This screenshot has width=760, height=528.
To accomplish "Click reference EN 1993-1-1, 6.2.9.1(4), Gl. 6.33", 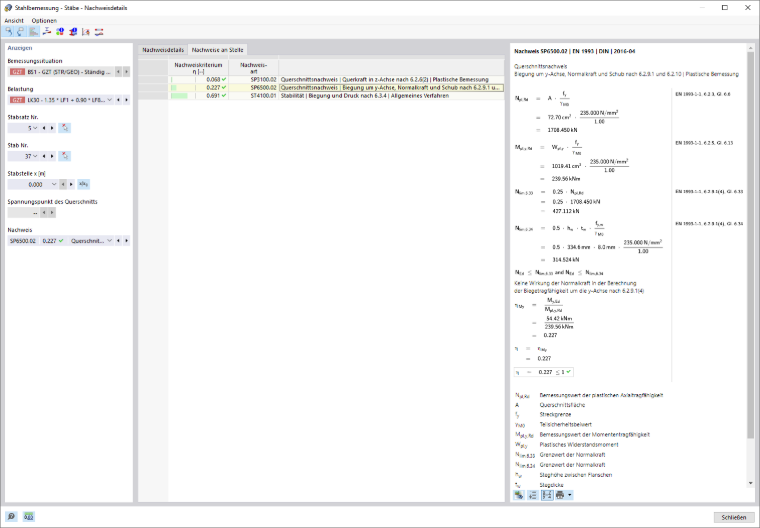I will (709, 192).
